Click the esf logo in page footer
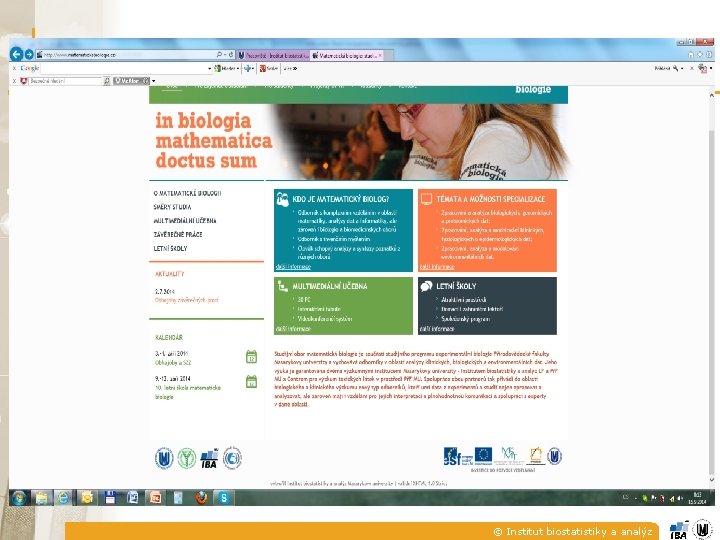This screenshot has width=720, height=540. (x=458, y=456)
